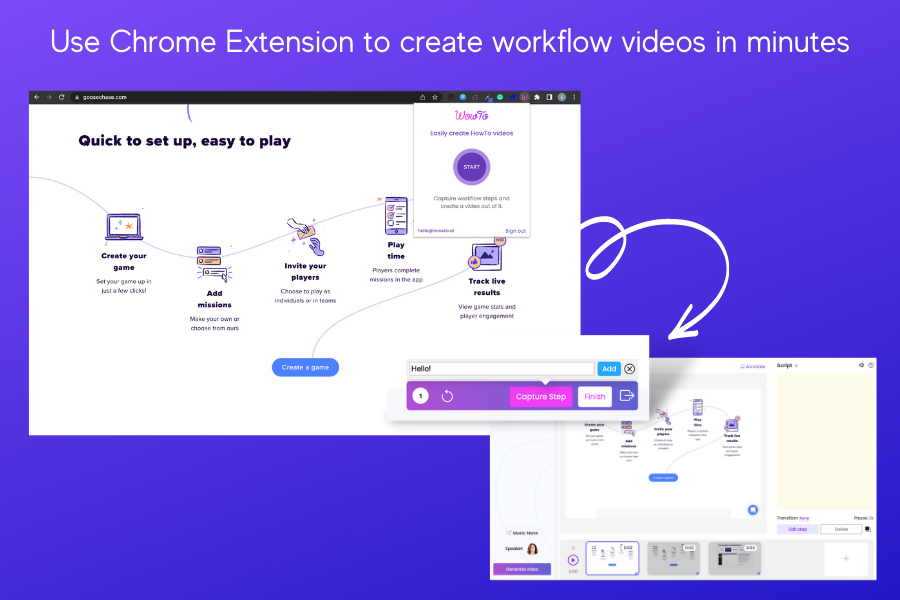The image size is (900, 600).
Task: Open the Grammarly extension icon
Action: [x=499, y=97]
